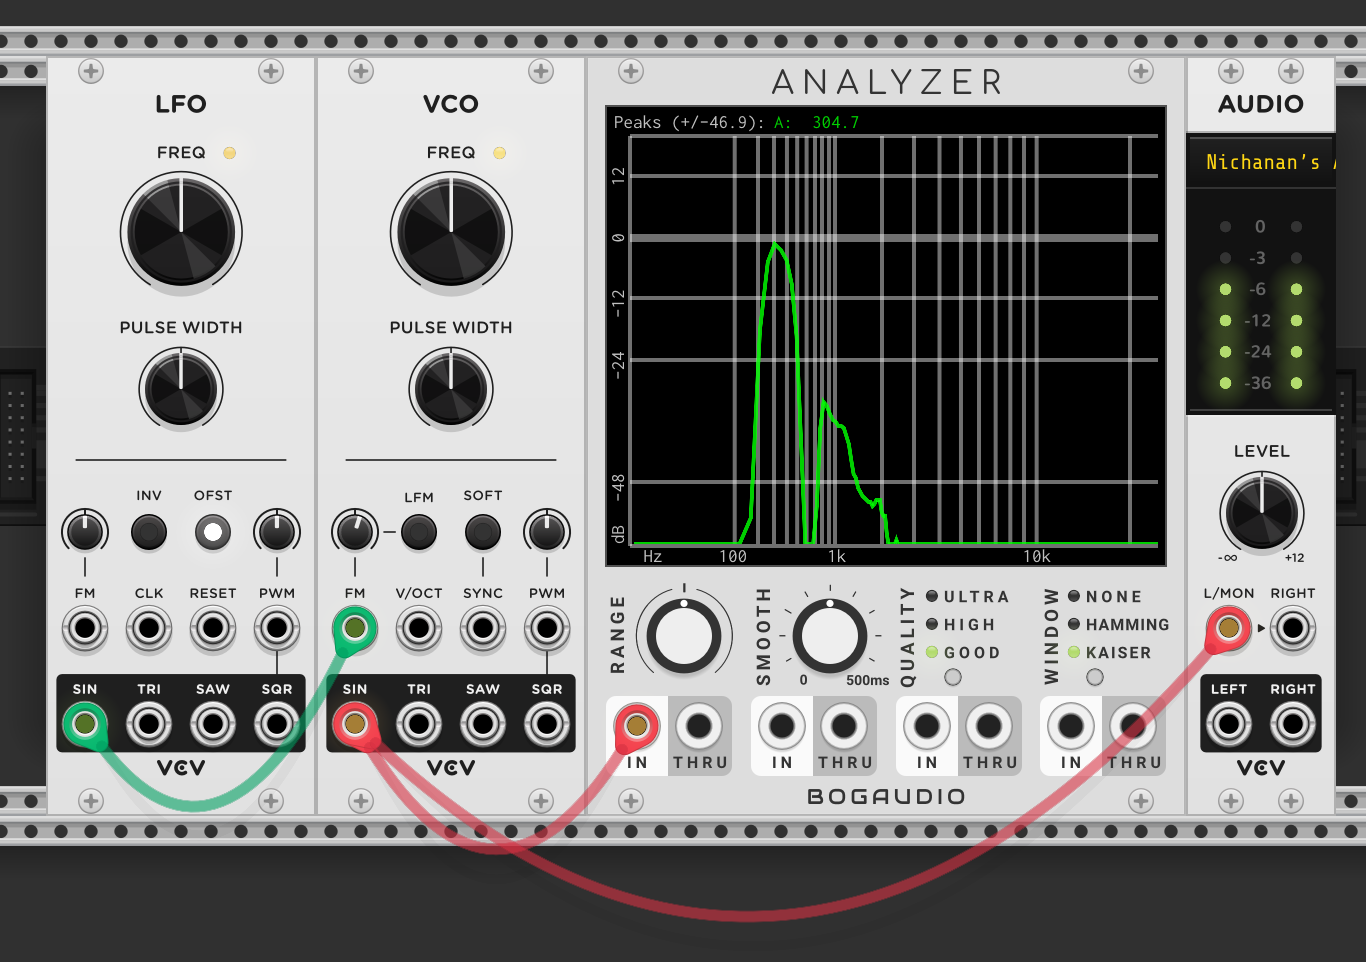The image size is (1366, 962).
Task: Click the LFO SQR output jack
Action: coord(277,723)
